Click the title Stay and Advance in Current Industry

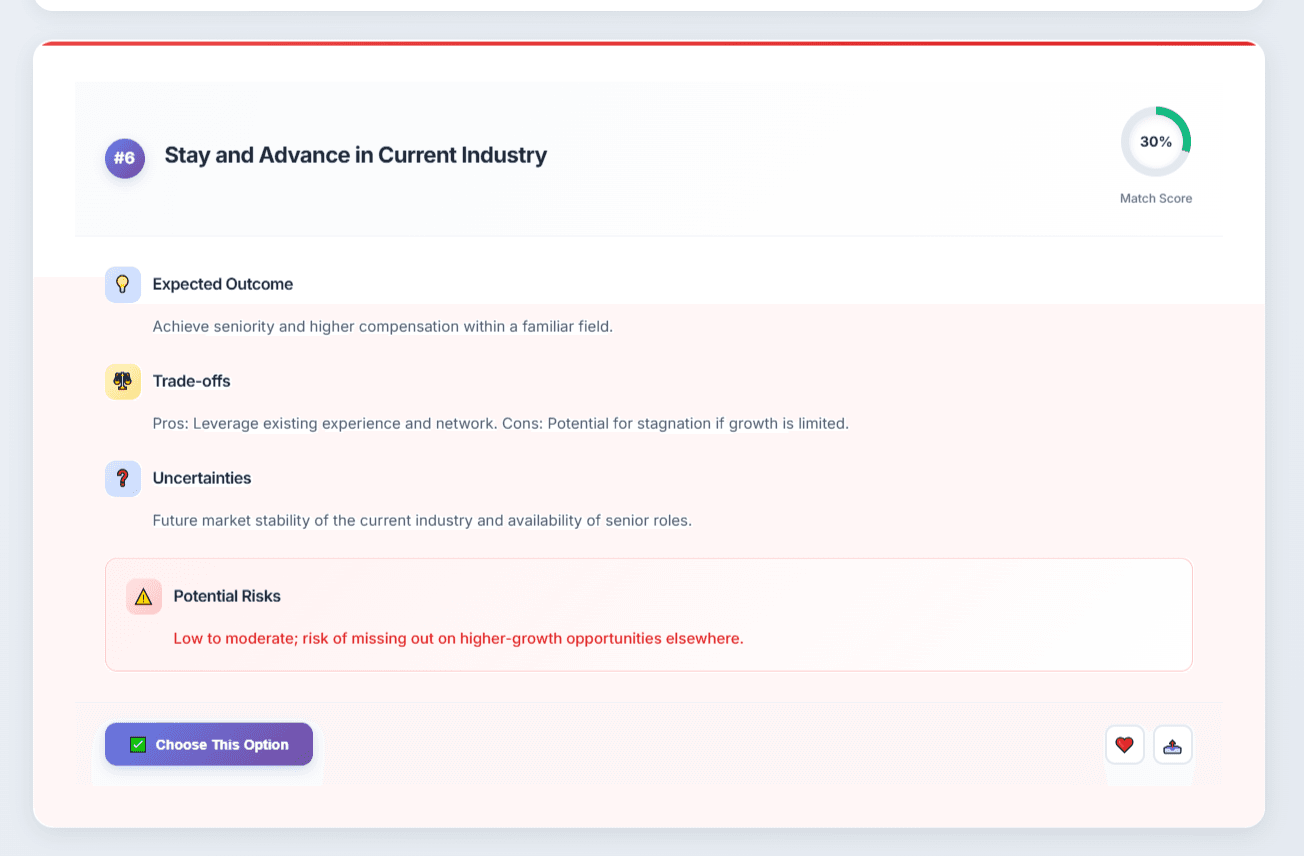coord(356,155)
